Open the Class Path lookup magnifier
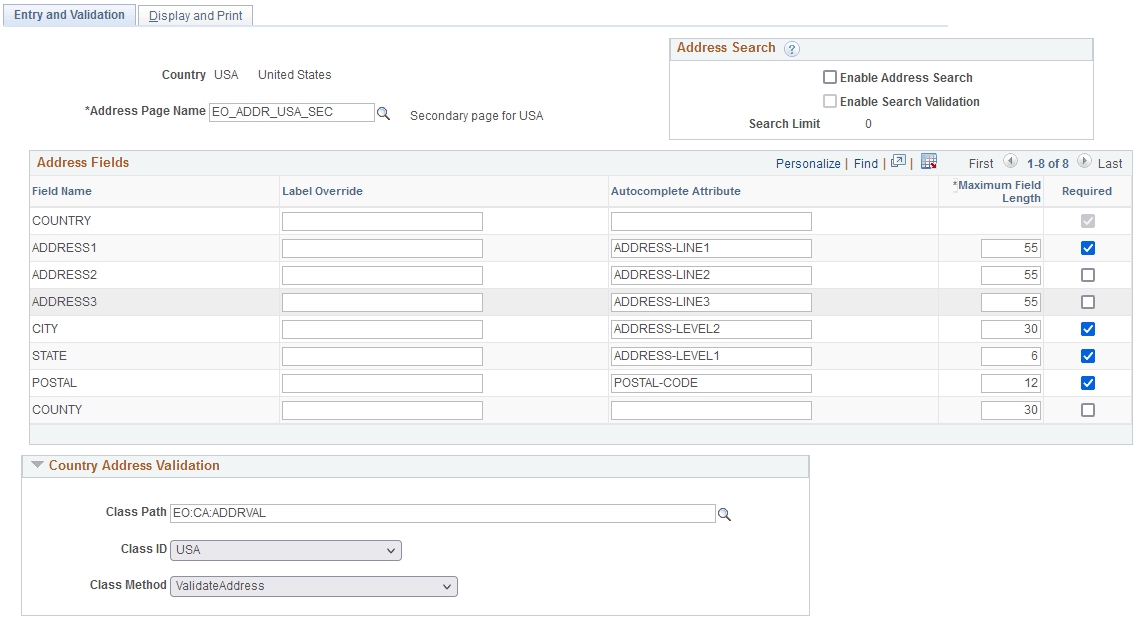 tap(724, 512)
